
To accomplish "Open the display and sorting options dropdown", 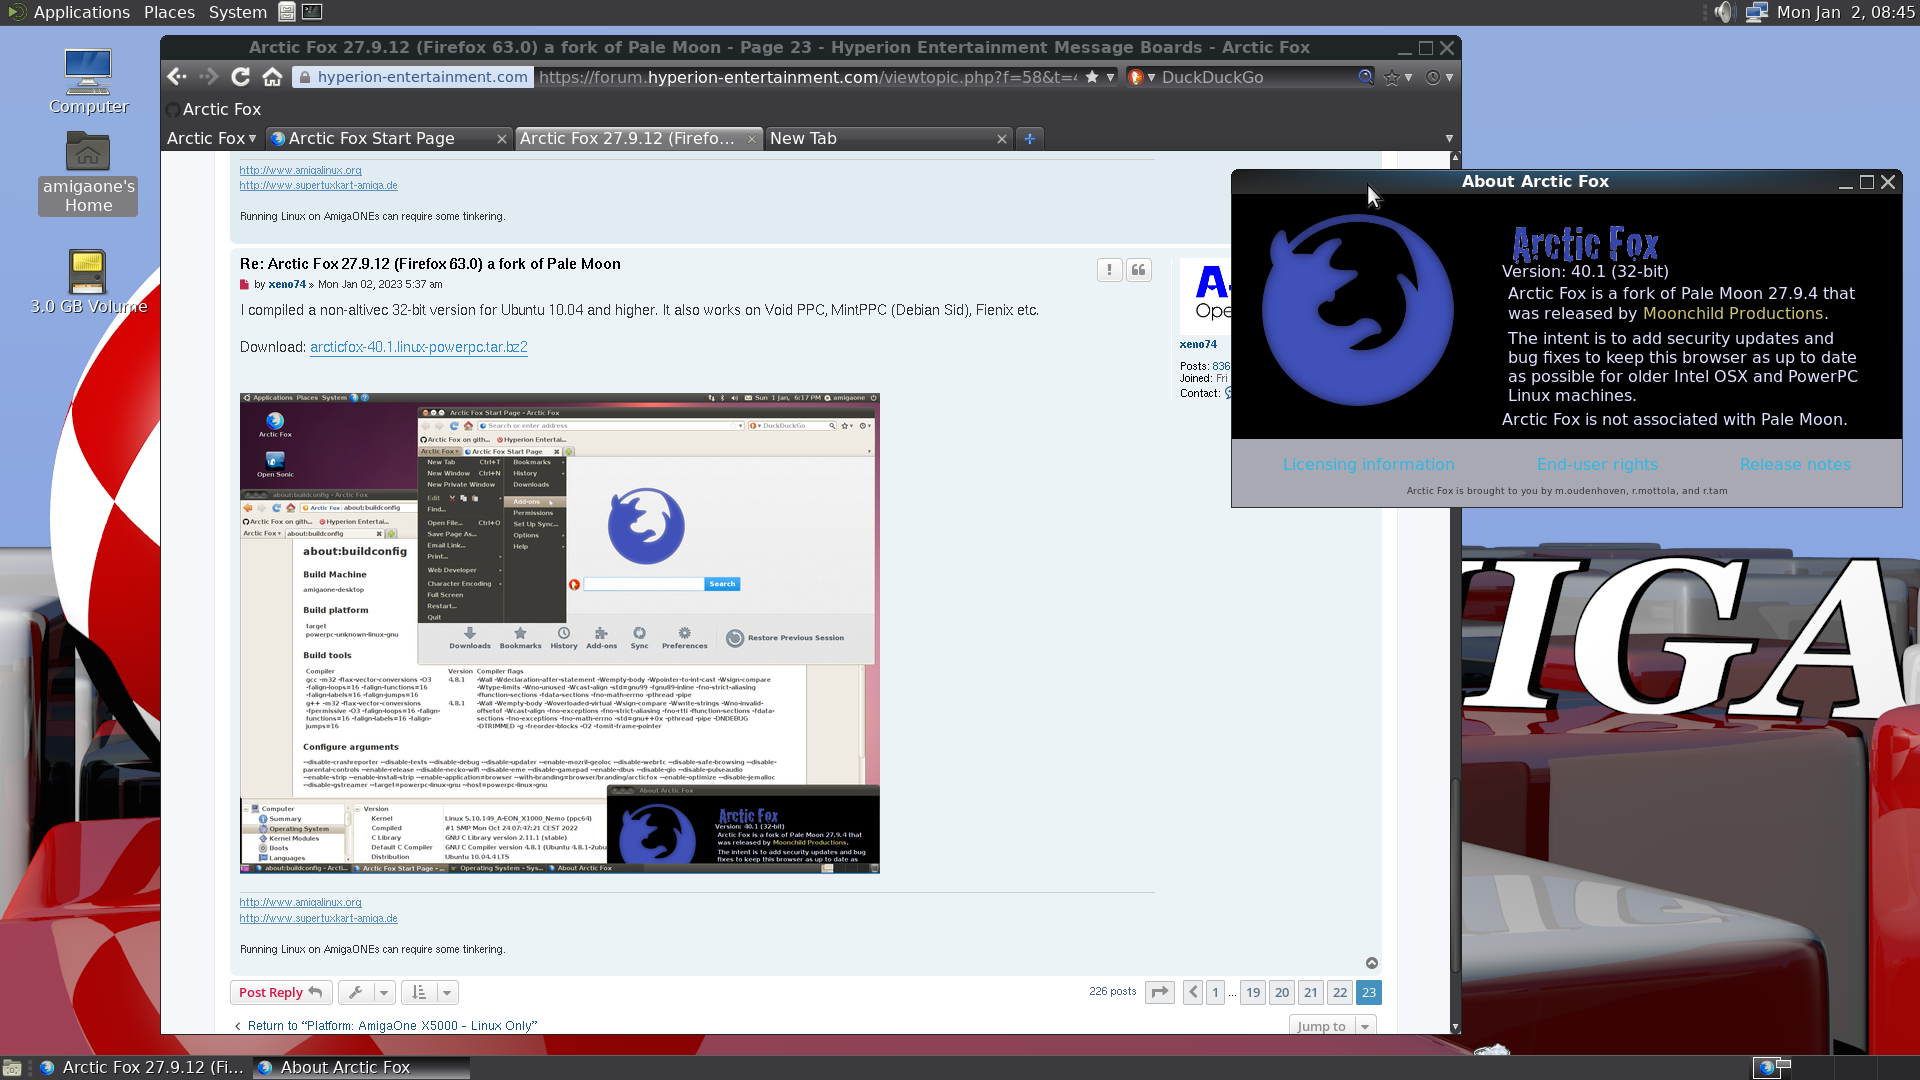I will [429, 992].
